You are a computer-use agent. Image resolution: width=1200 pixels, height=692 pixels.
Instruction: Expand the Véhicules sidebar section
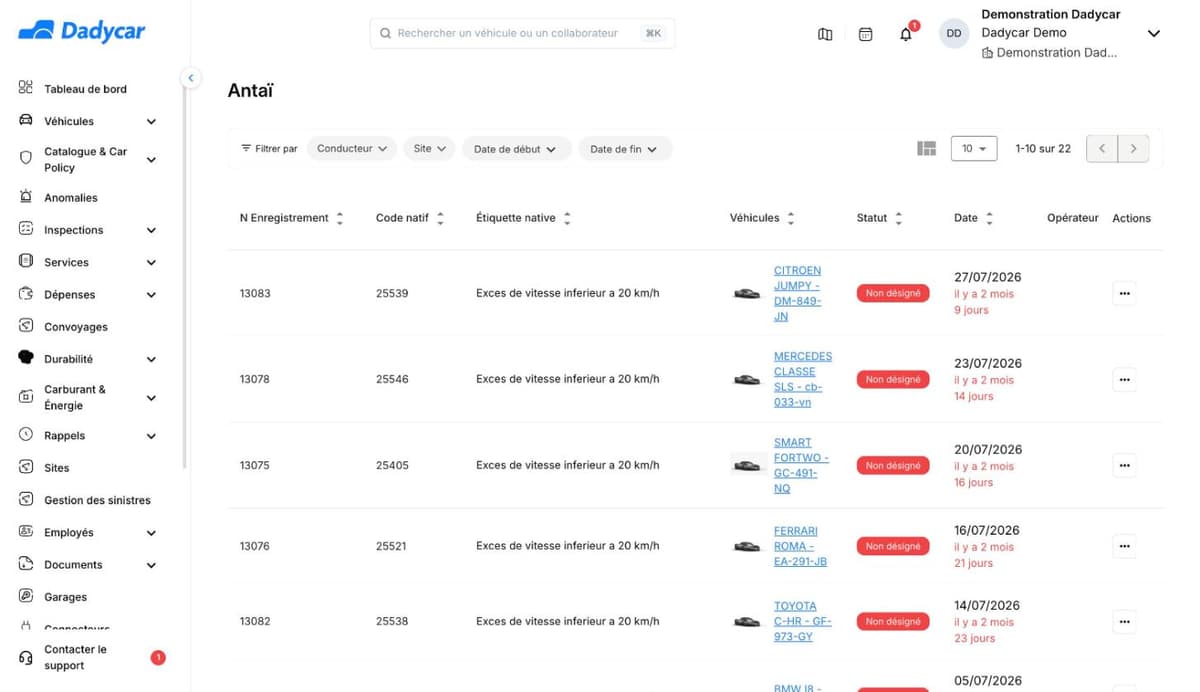pos(151,121)
